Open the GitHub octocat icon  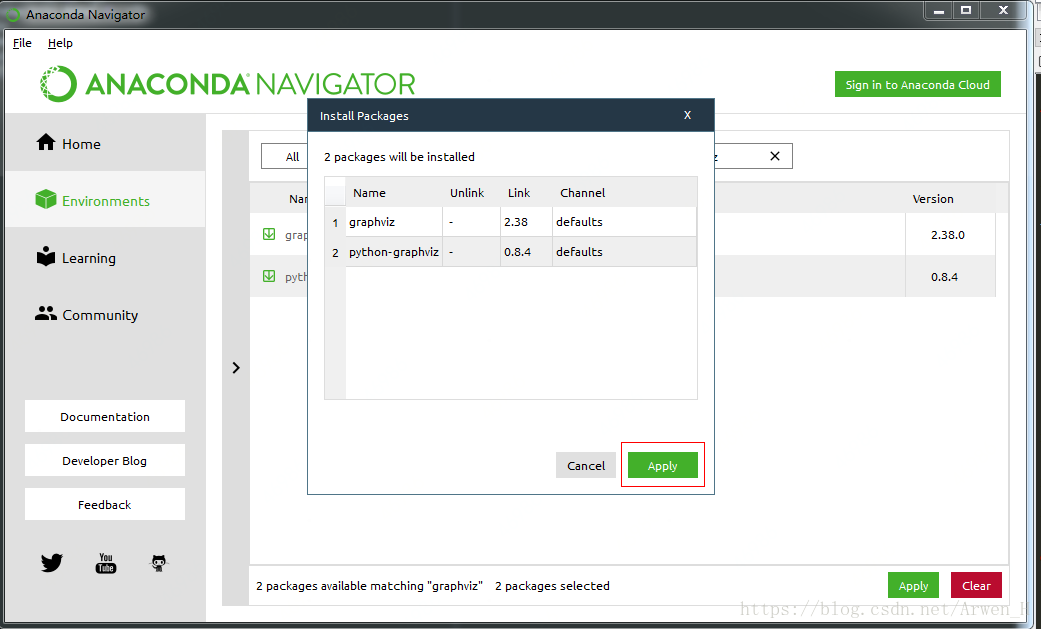click(159, 563)
